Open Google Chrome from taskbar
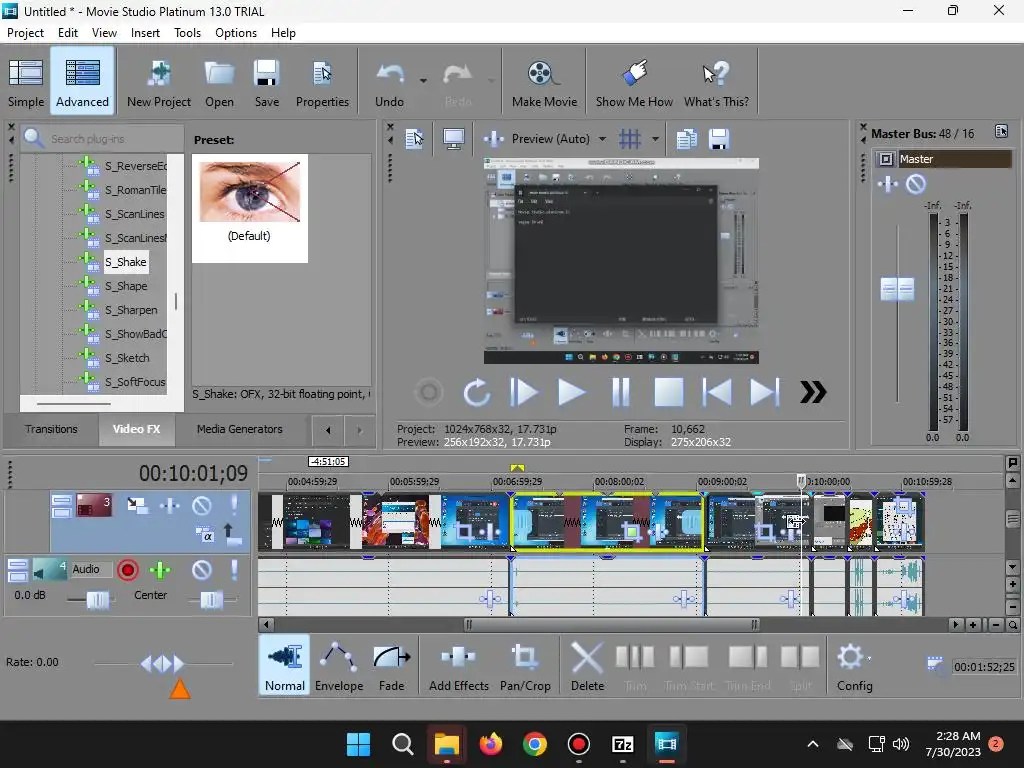1024x768 pixels. click(x=534, y=744)
